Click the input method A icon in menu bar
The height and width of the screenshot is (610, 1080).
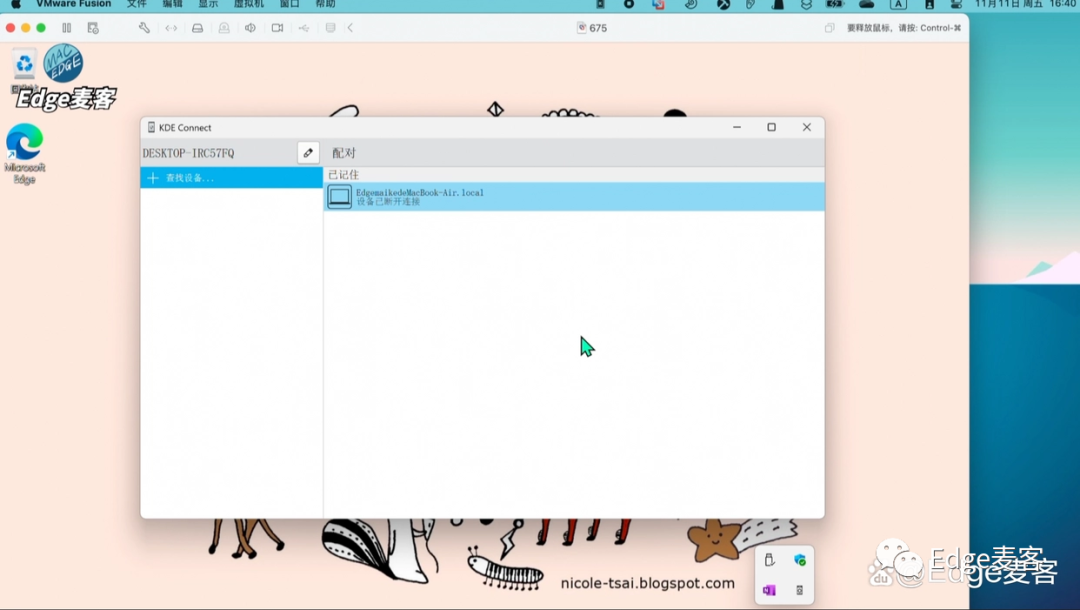(898, 4)
